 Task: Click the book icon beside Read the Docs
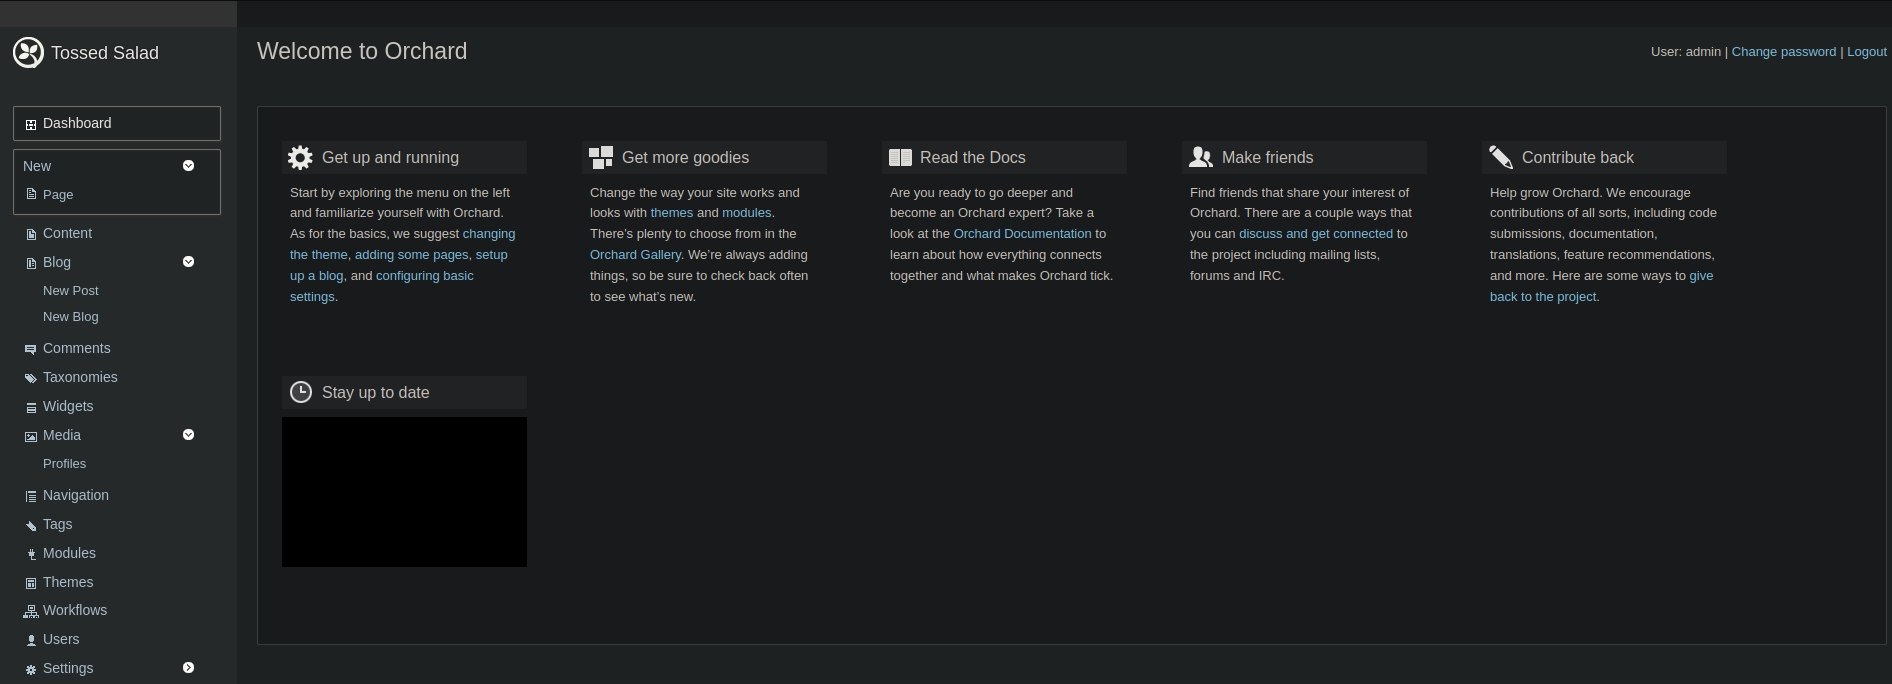point(900,158)
